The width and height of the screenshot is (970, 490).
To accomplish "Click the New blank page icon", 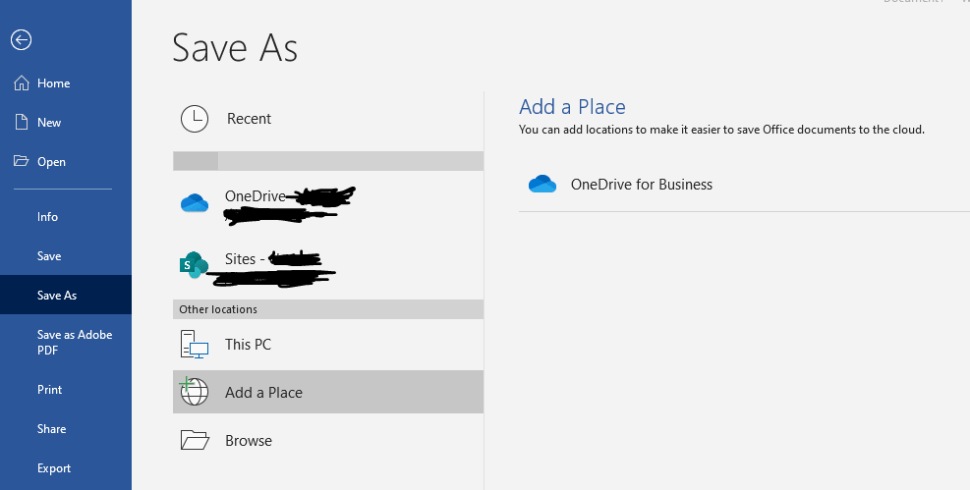I will (x=22, y=122).
